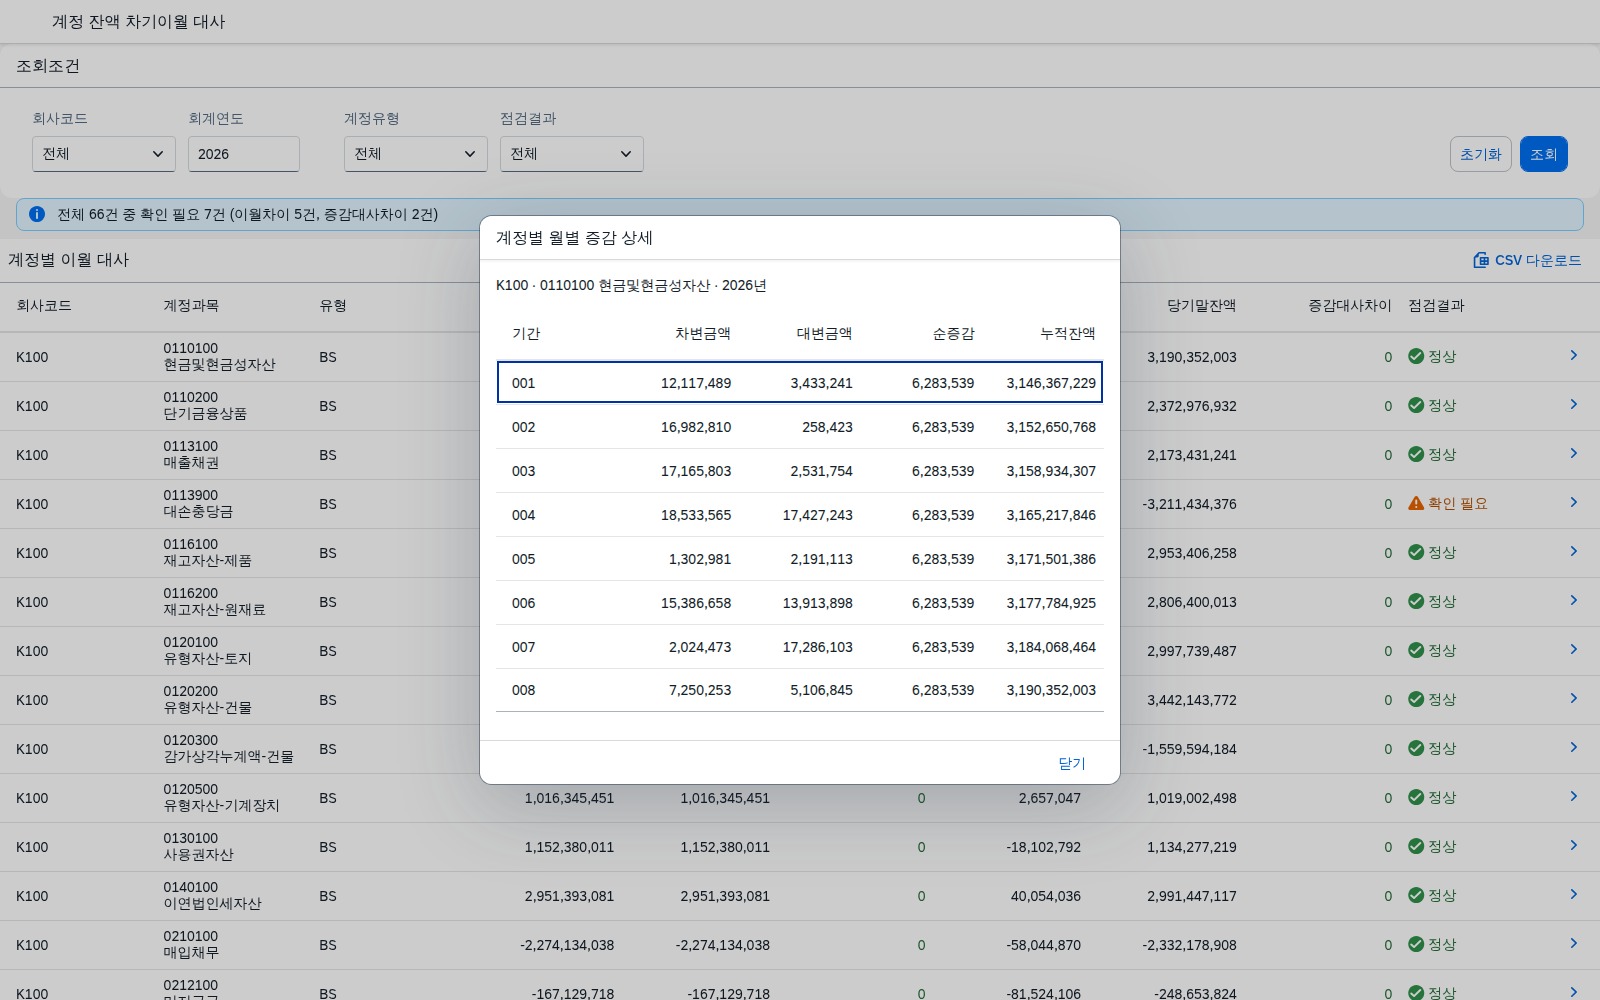Open detail chevron for 0113100 매출채권 row
The width and height of the screenshot is (1600, 1000).
pos(1573,454)
